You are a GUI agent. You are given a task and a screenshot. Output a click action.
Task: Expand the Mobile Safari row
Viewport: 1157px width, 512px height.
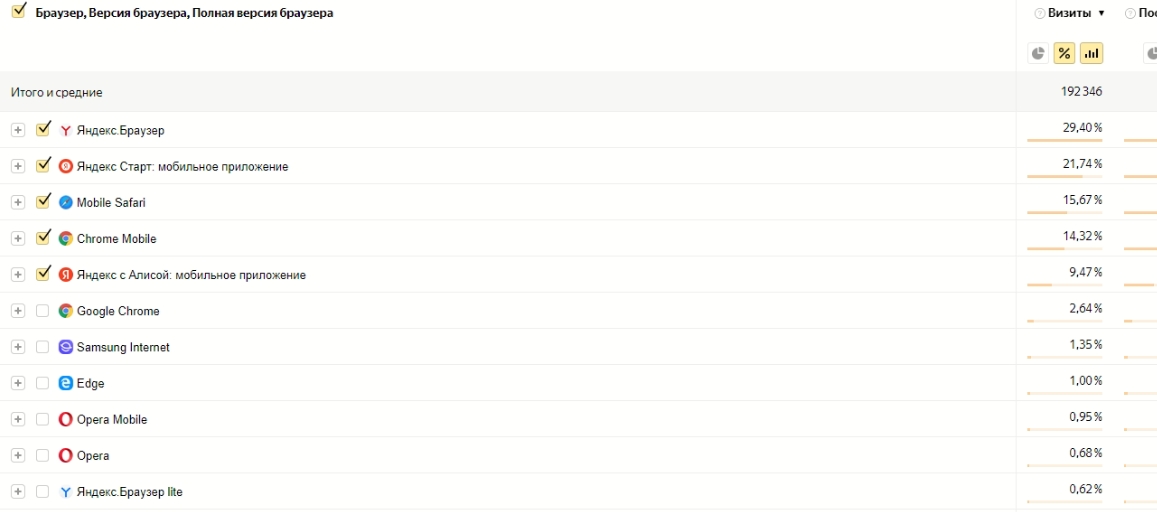tap(18, 202)
